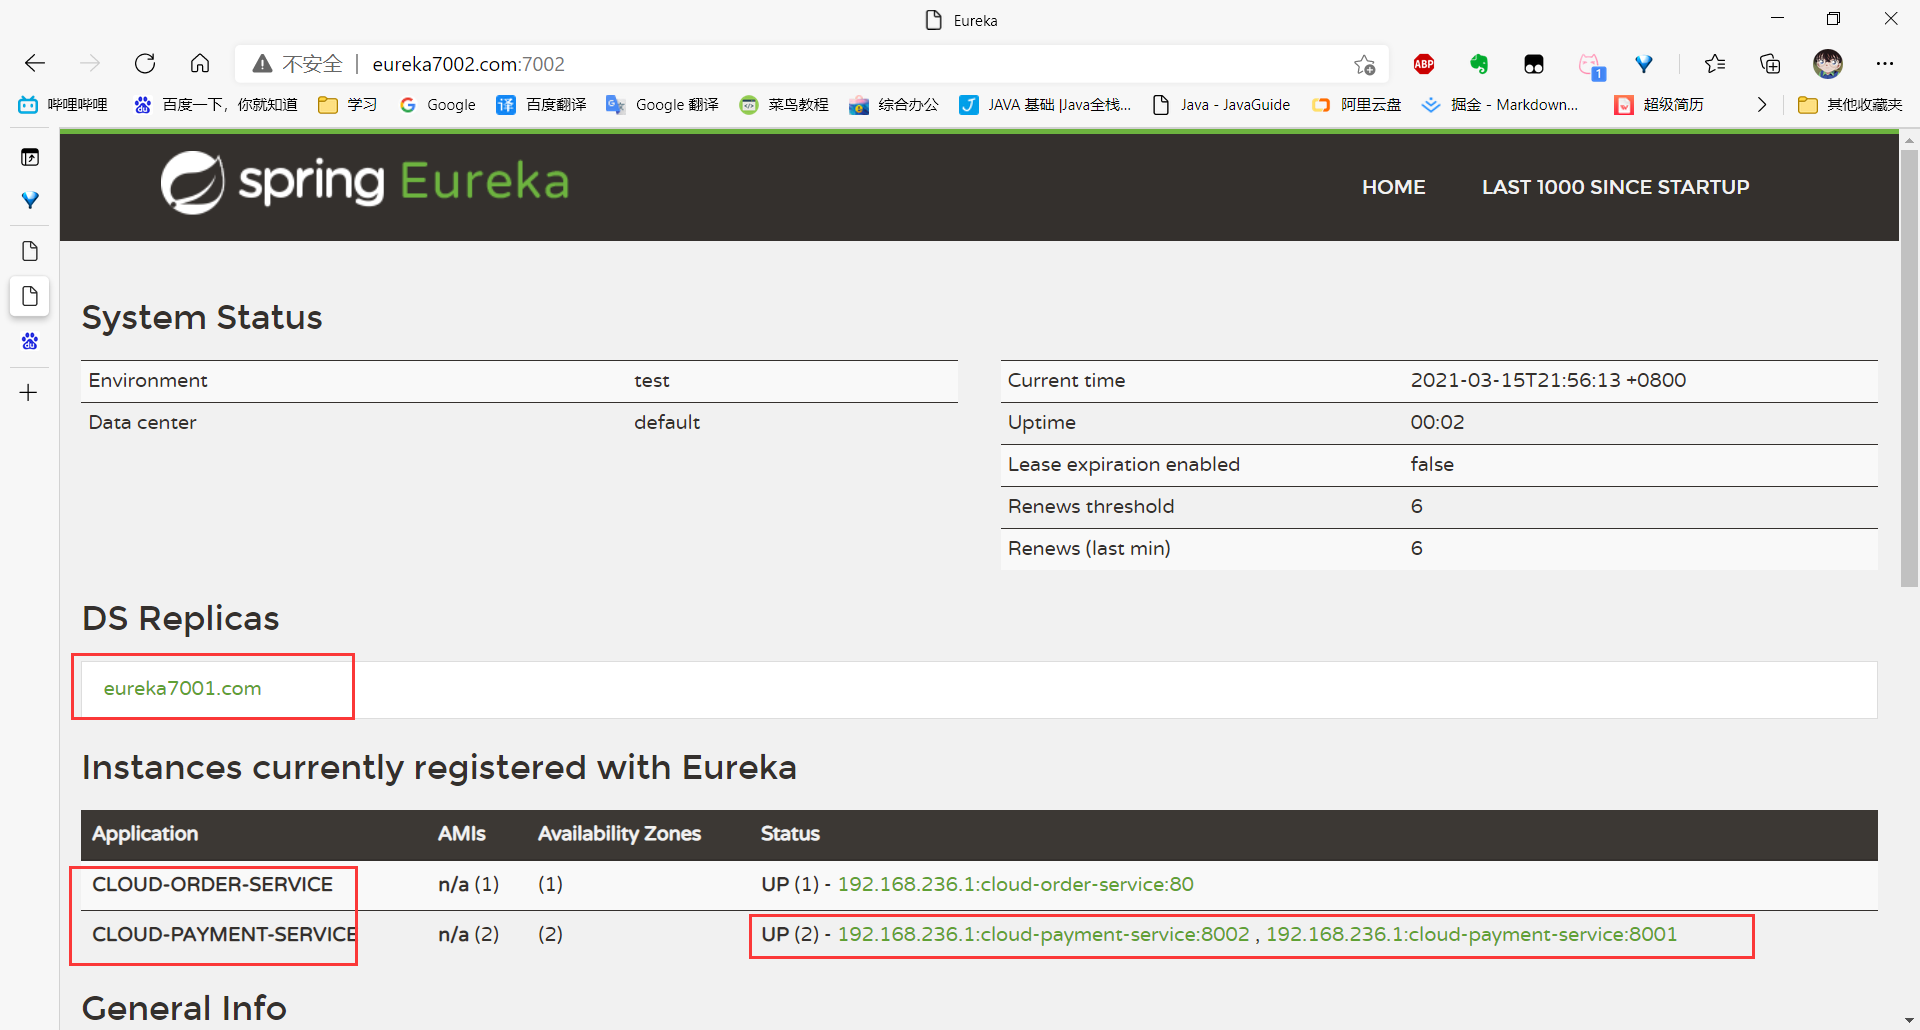Go back with the browser back arrow
This screenshot has width=1920, height=1030.
[35, 64]
